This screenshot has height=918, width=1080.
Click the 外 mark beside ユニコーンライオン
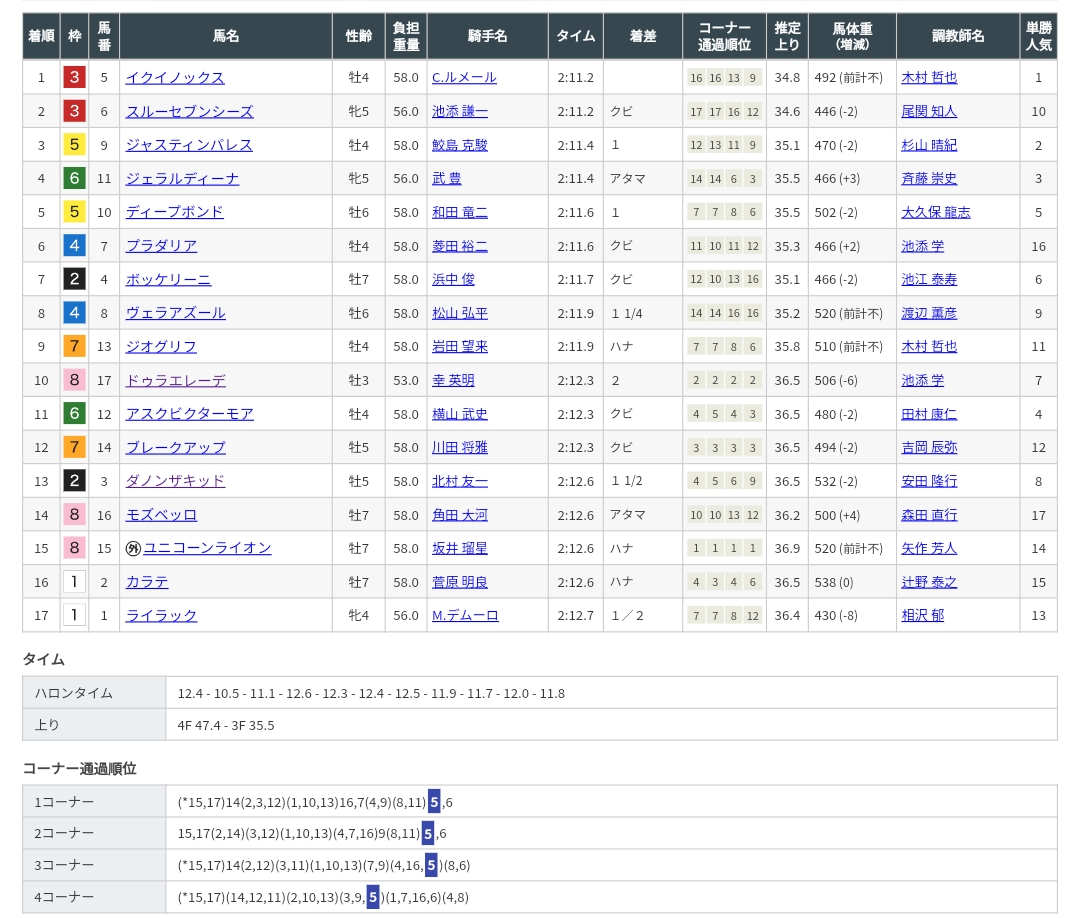coord(133,548)
